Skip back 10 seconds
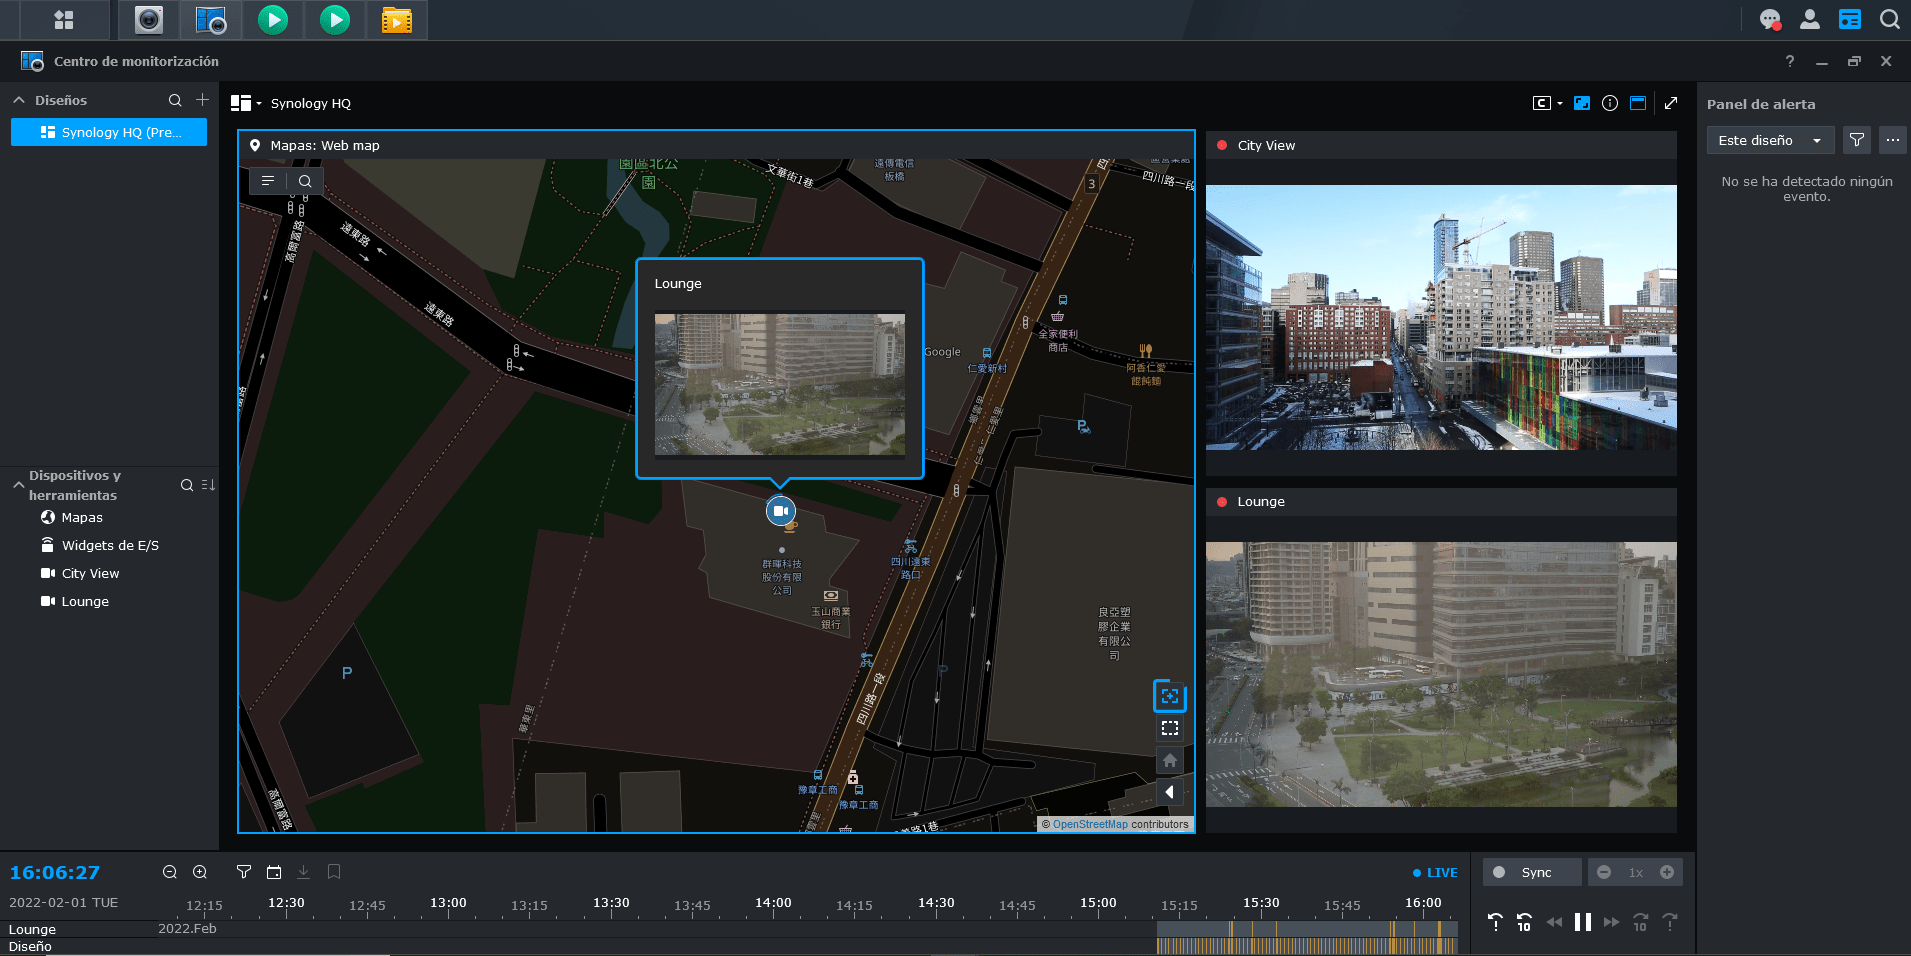The height and width of the screenshot is (956, 1911). 1524,922
